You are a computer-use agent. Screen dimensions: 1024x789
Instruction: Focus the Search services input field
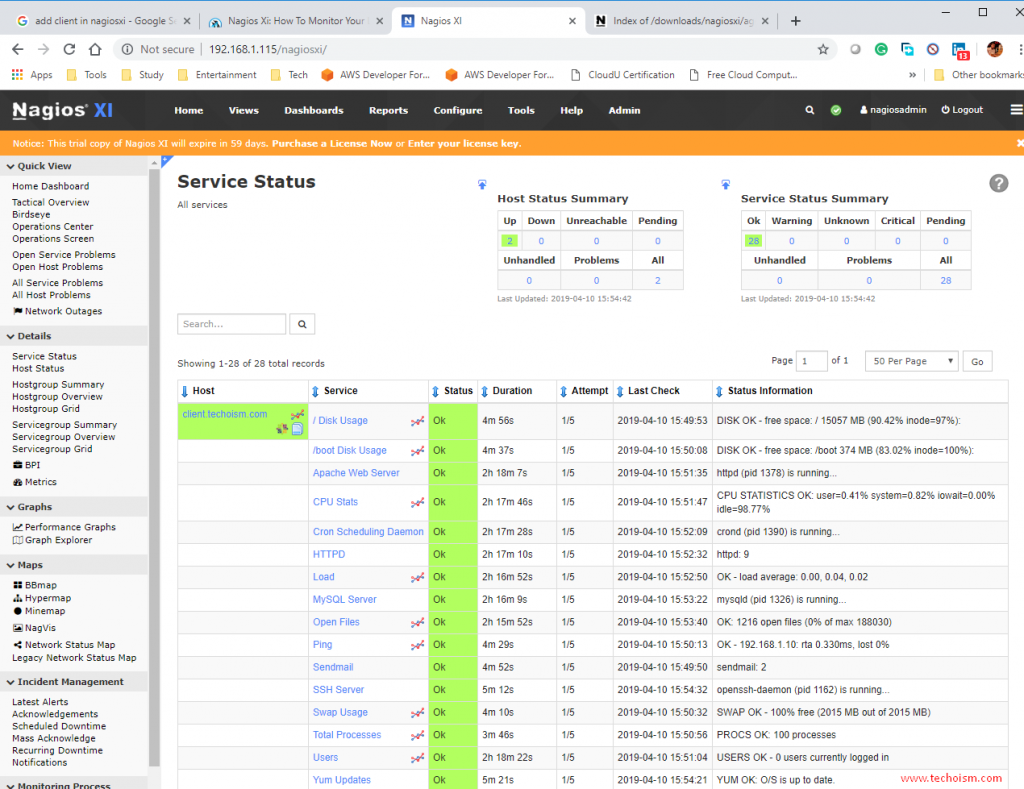[x=231, y=324]
